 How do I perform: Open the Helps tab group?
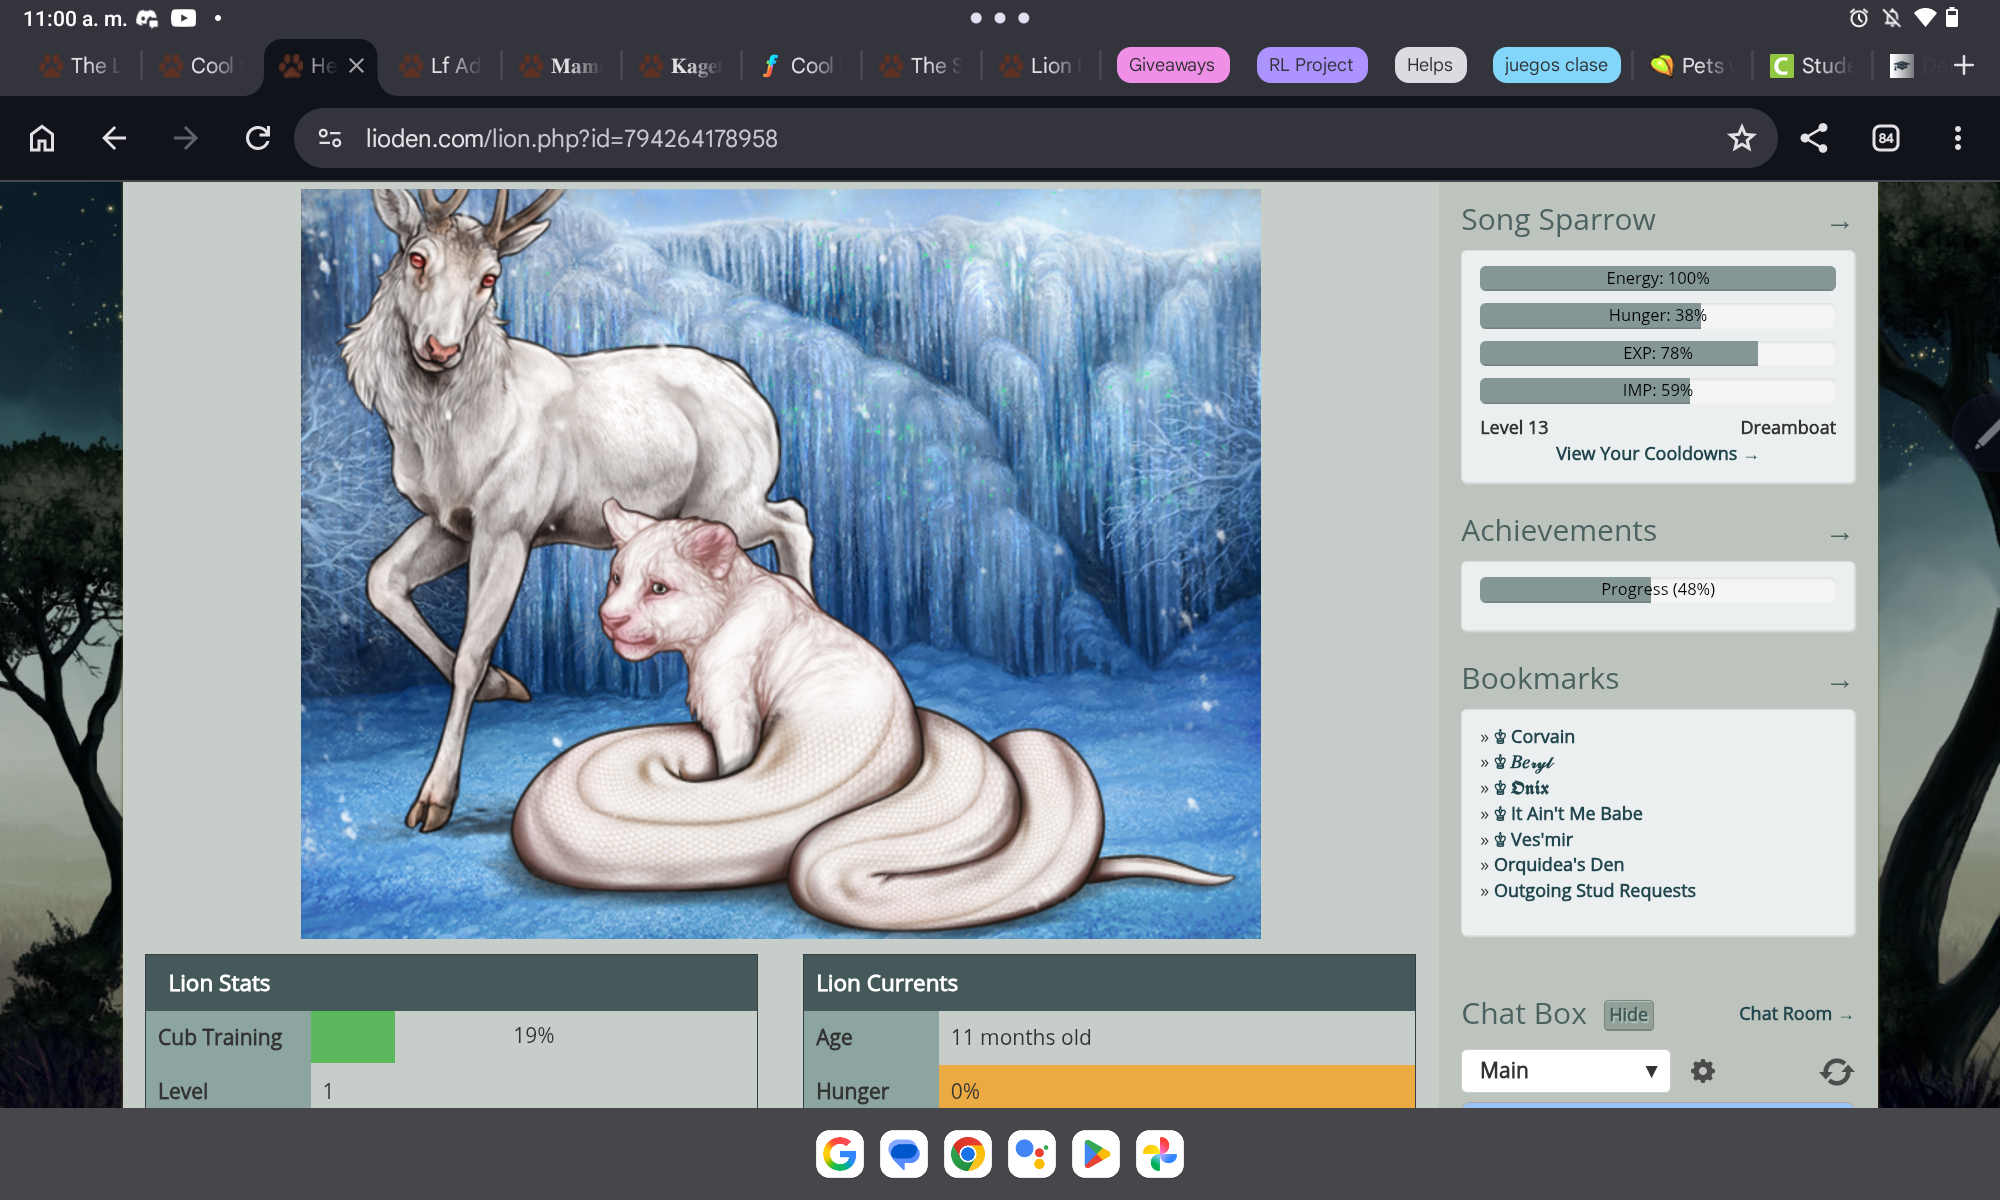tap(1430, 65)
